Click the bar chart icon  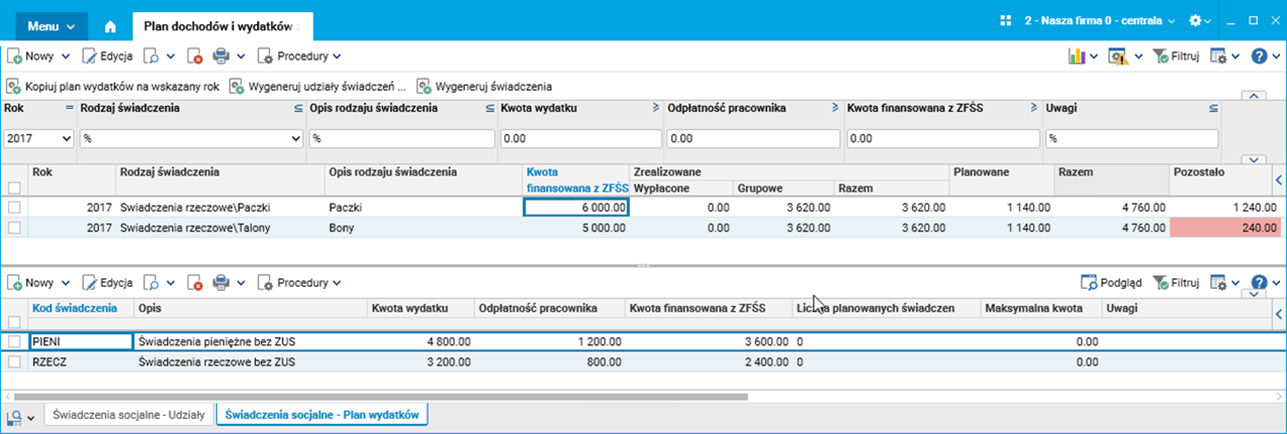tap(1077, 56)
